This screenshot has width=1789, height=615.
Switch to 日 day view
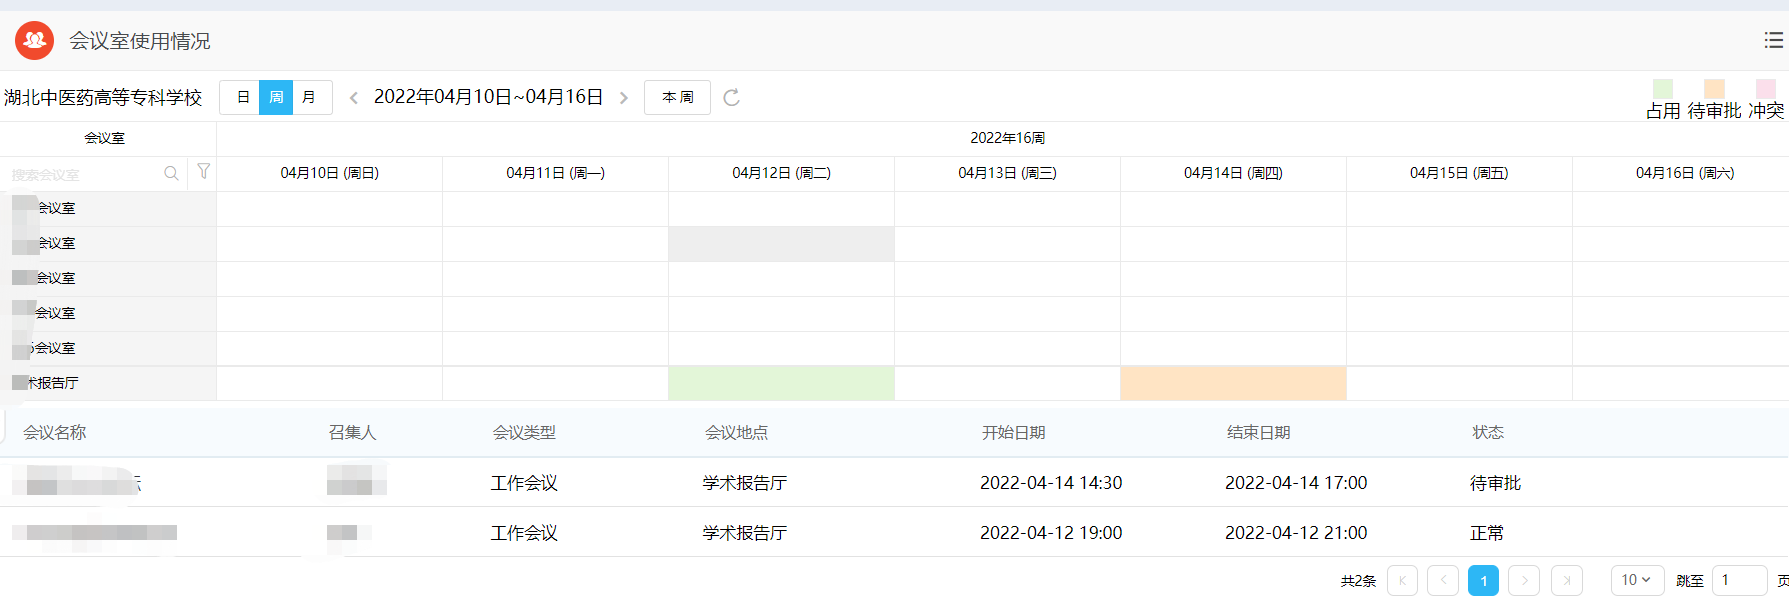click(242, 97)
